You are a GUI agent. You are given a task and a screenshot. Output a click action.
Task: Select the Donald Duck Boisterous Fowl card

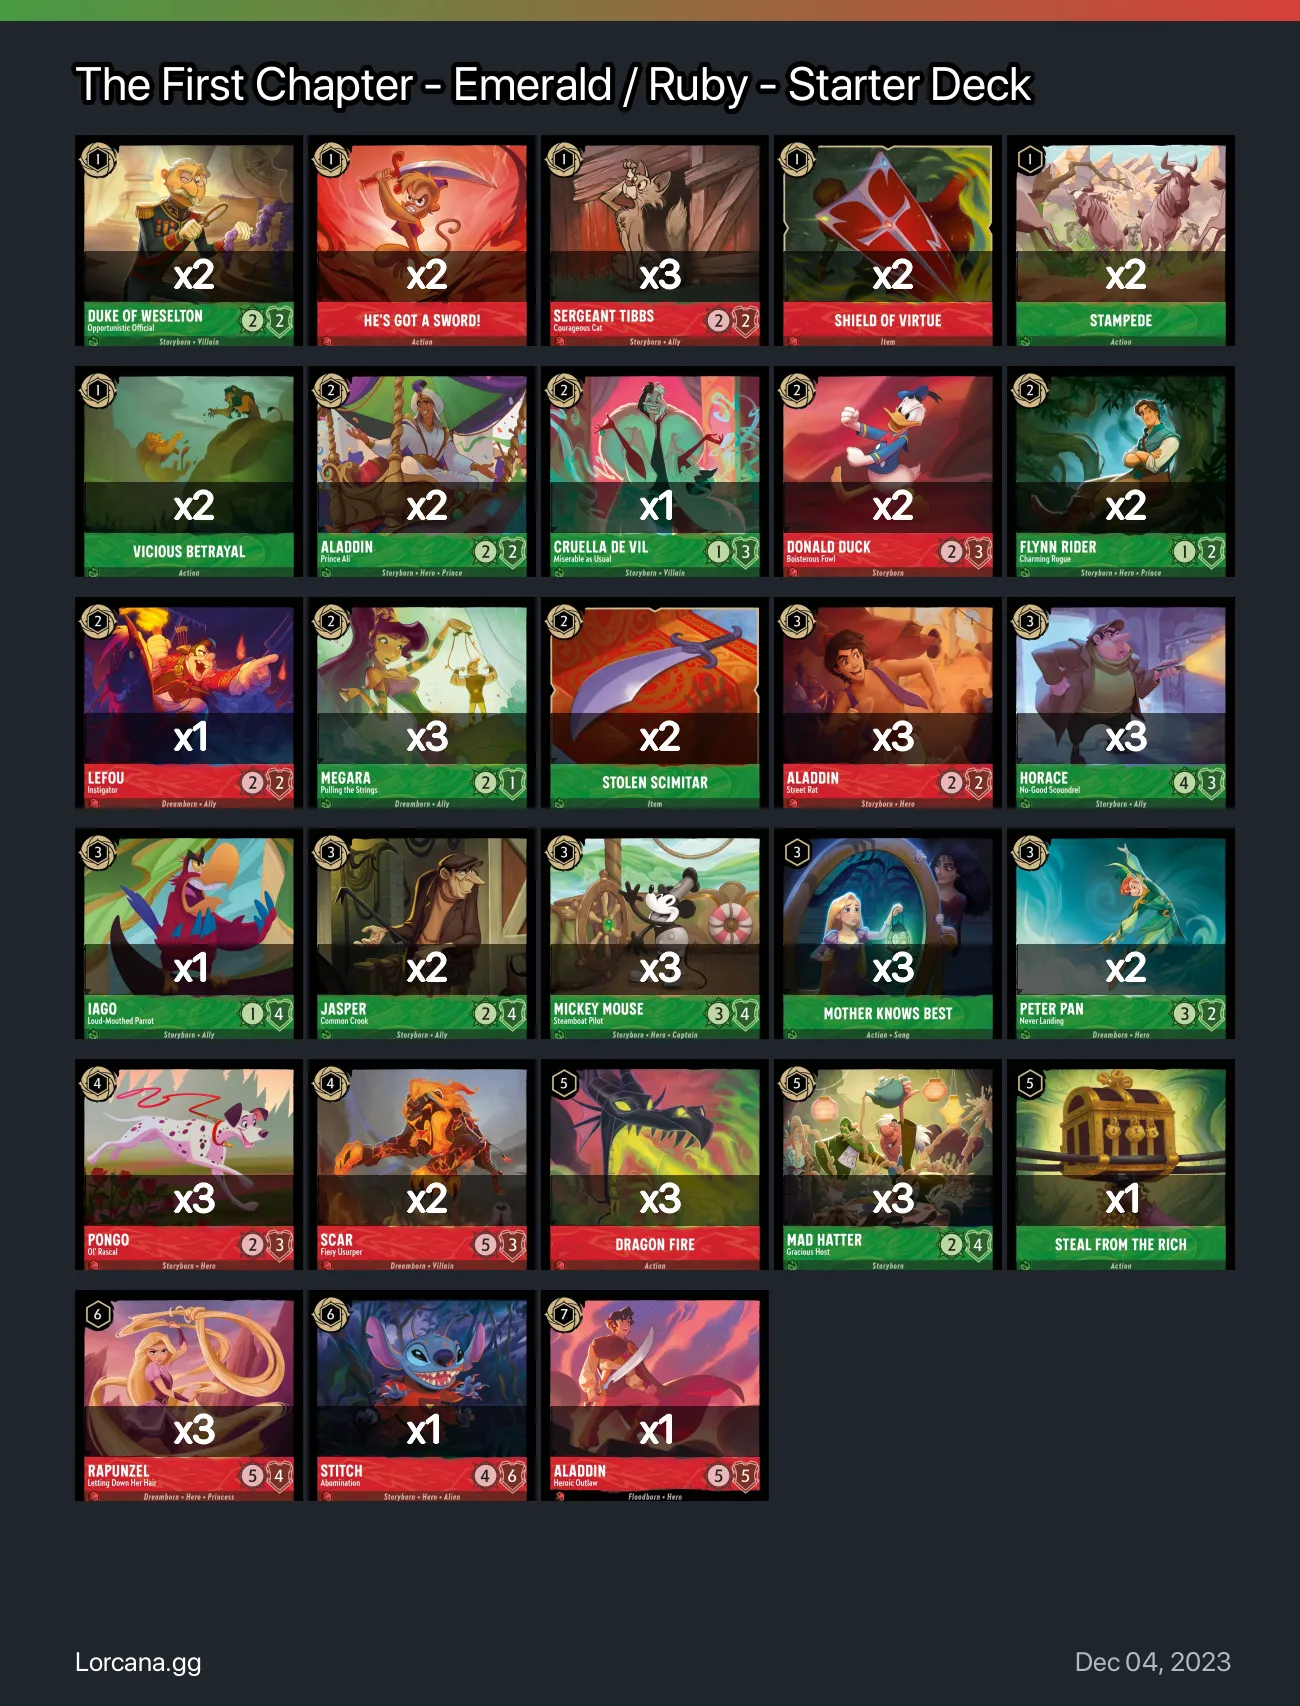click(x=888, y=472)
